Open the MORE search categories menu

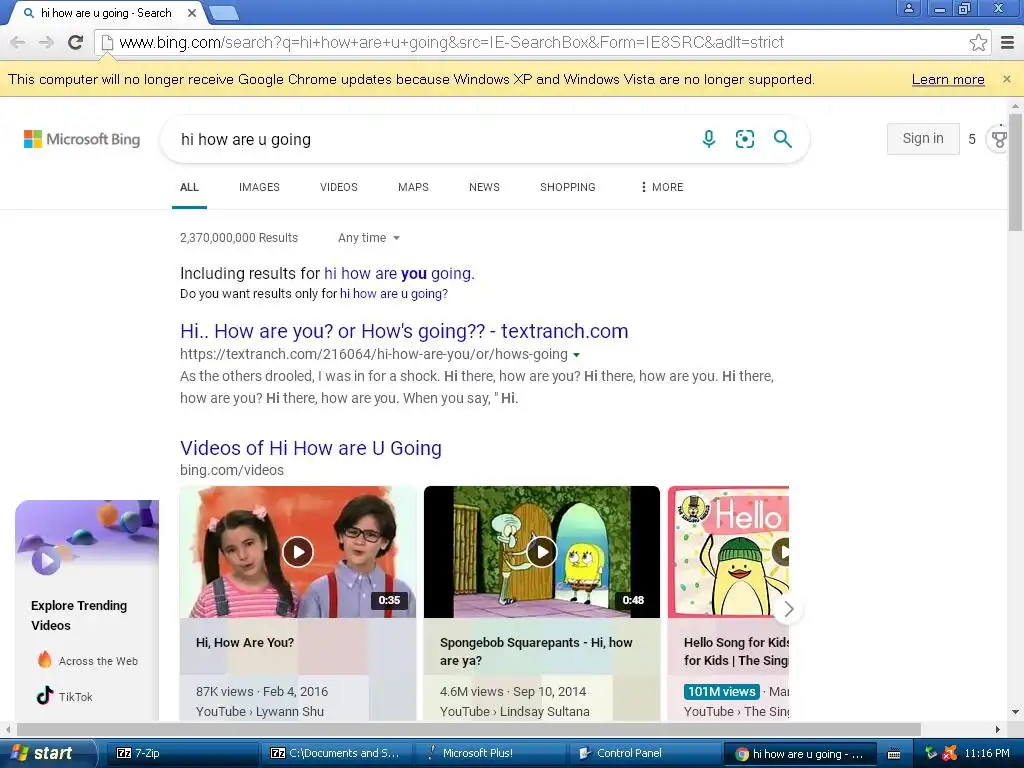point(662,187)
